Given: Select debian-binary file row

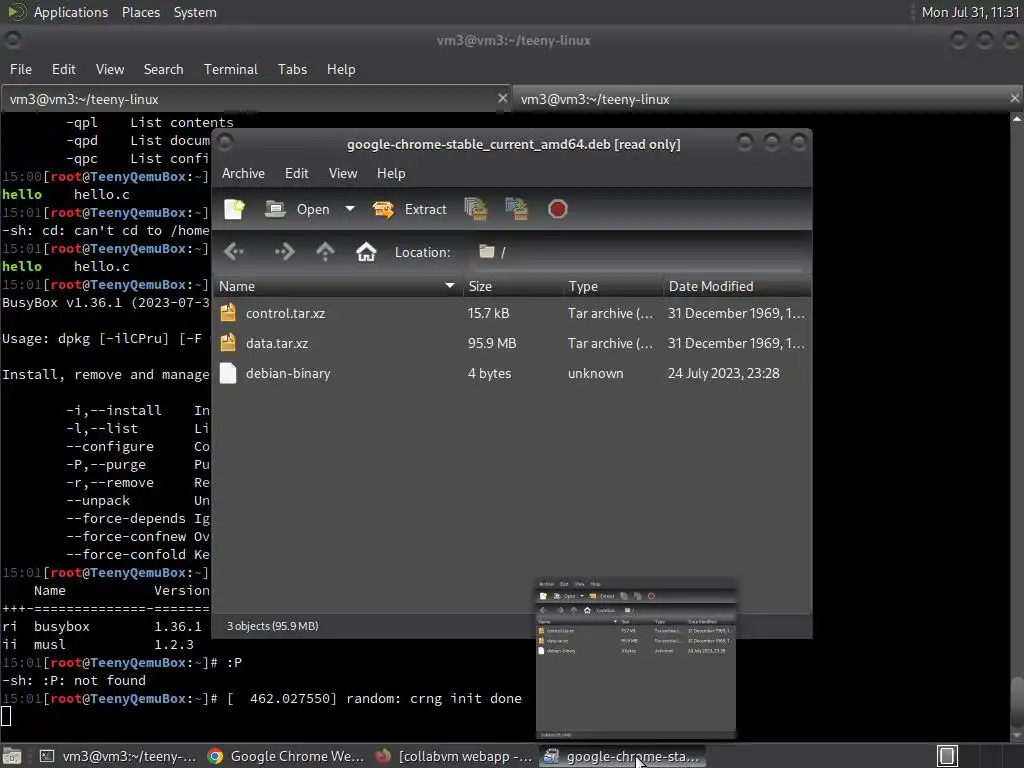Looking at the screenshot, I should point(512,374).
